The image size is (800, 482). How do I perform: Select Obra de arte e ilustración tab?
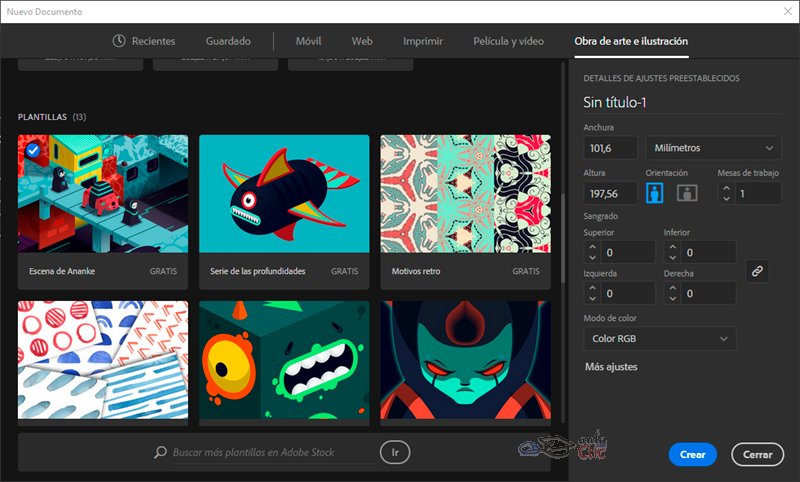[631, 41]
